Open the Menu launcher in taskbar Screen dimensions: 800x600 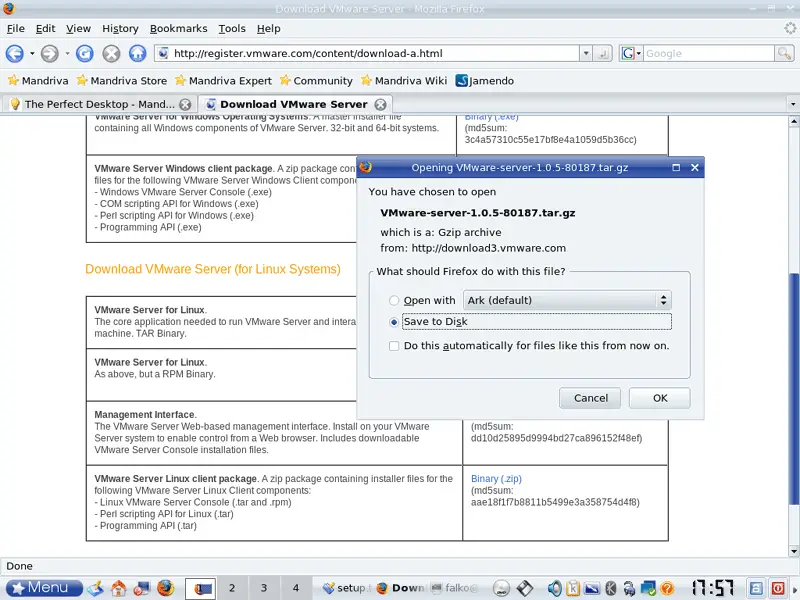pos(44,588)
